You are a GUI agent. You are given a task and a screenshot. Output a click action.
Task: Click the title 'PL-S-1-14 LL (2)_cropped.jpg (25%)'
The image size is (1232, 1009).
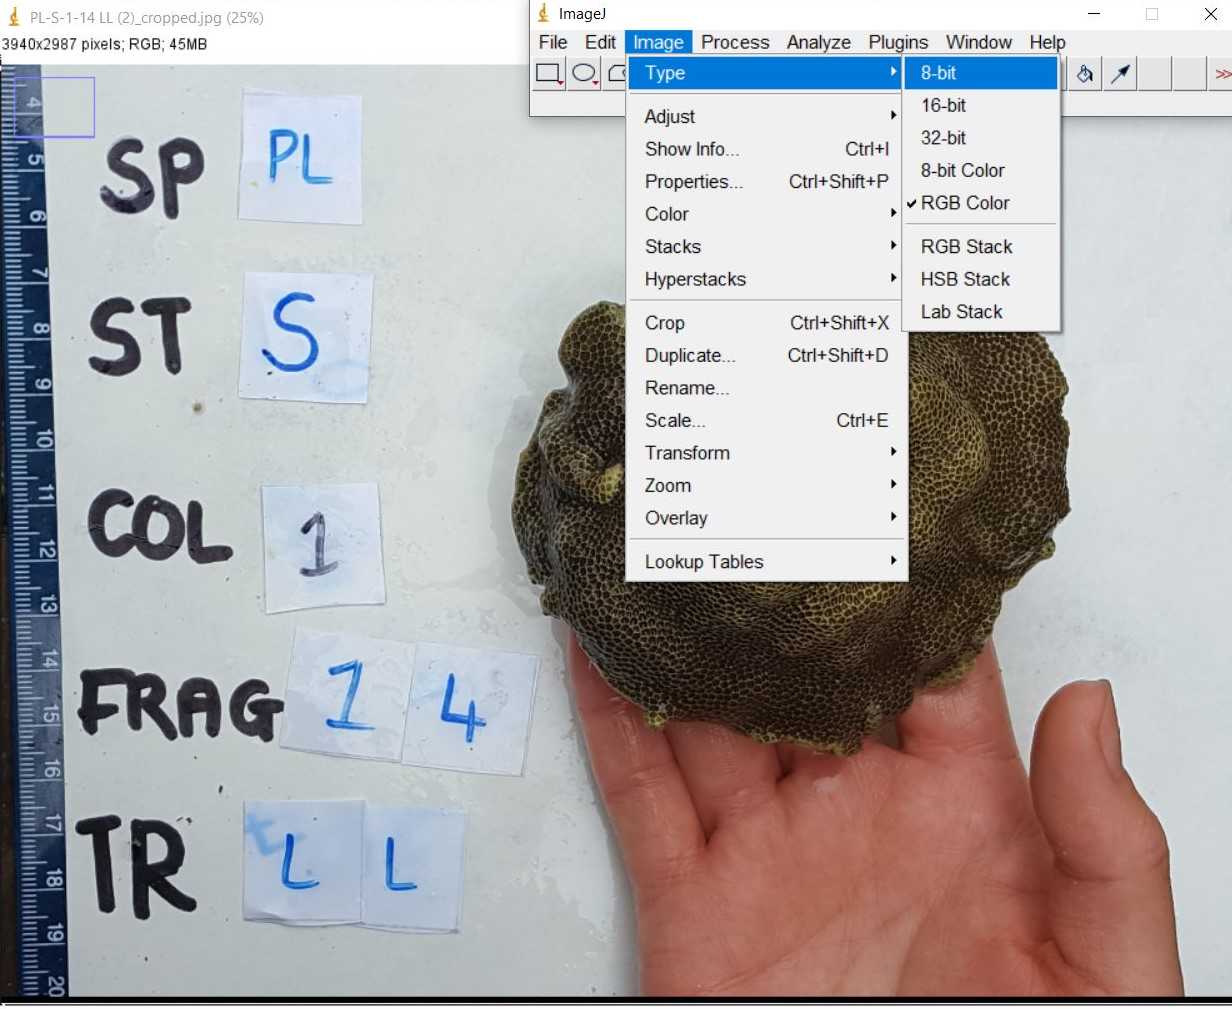pos(147,17)
